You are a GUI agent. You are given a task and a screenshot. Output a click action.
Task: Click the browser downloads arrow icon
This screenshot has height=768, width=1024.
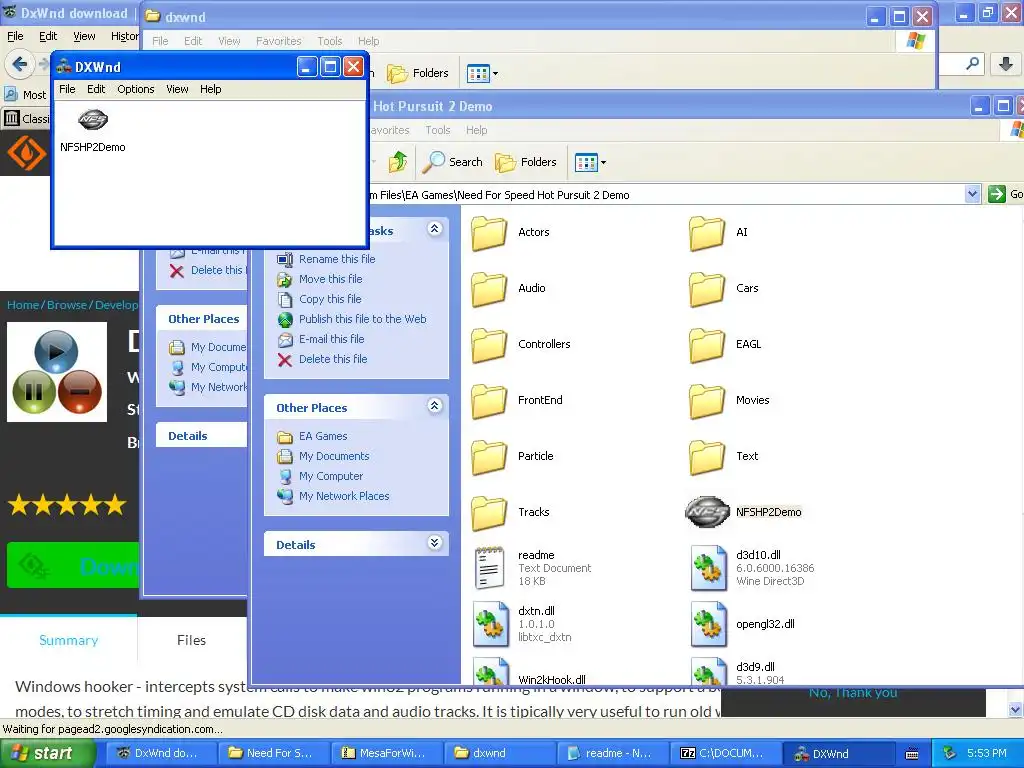[1006, 64]
